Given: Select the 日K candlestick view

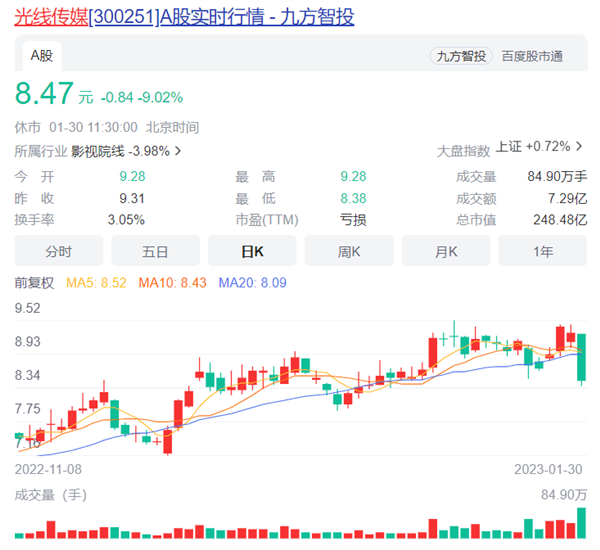Looking at the screenshot, I should tap(252, 251).
